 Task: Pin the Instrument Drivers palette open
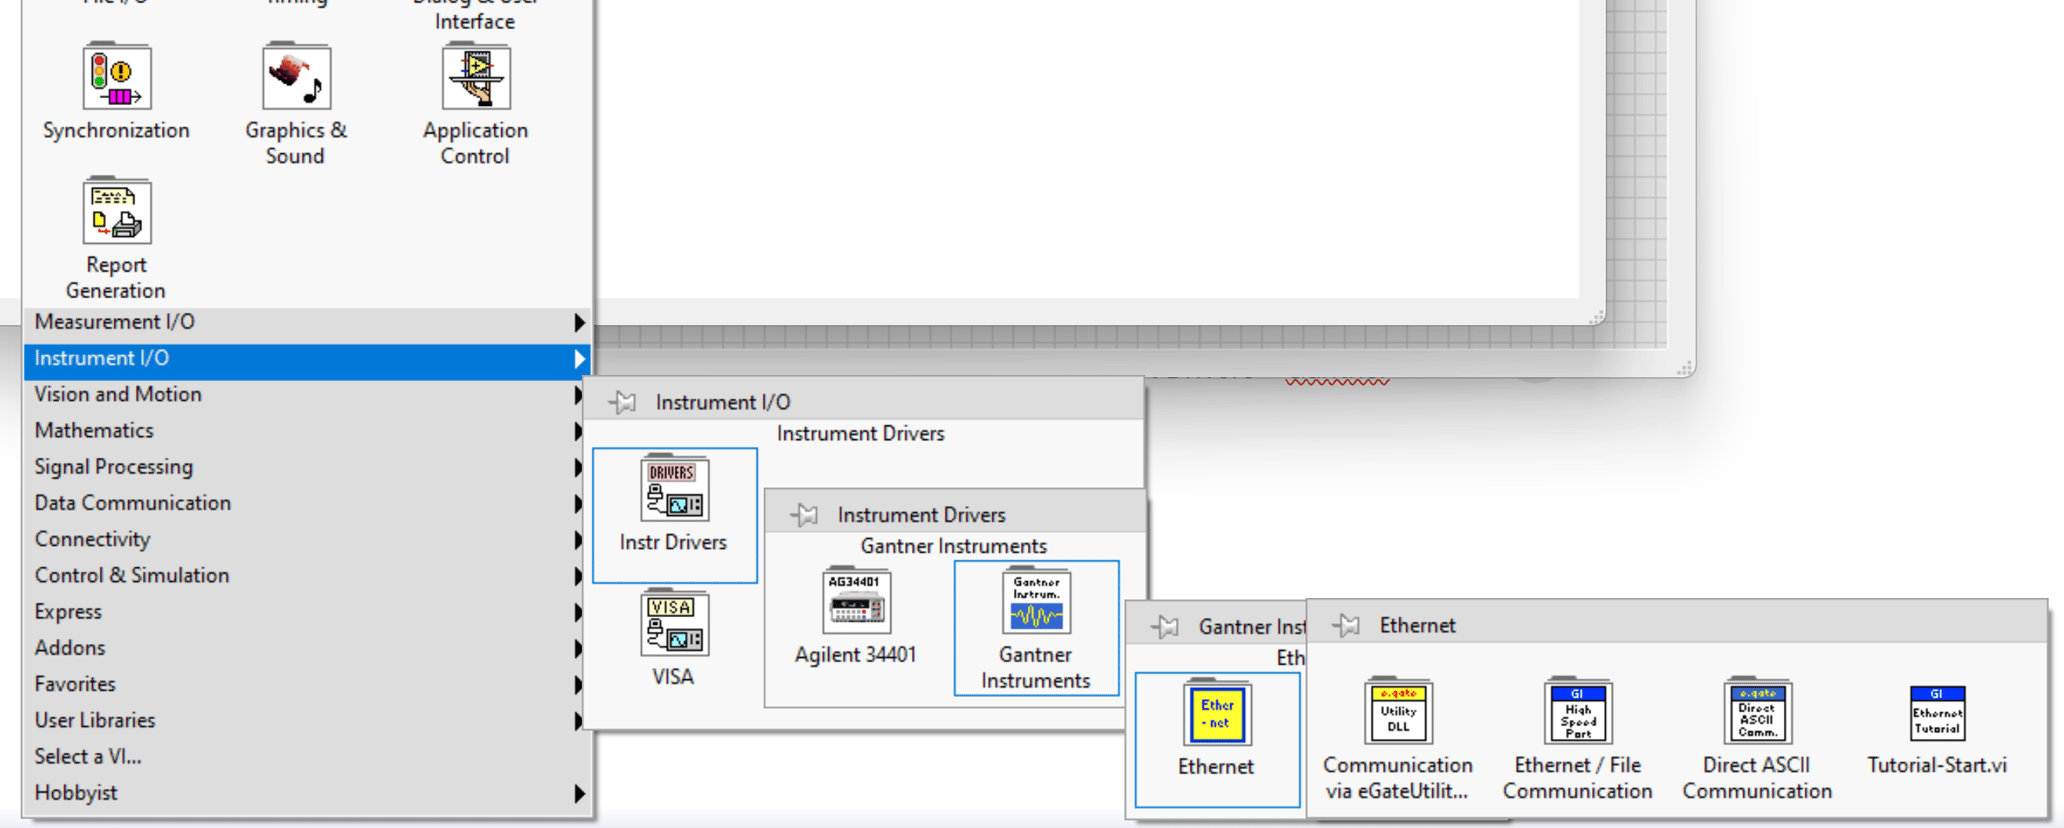coord(804,515)
